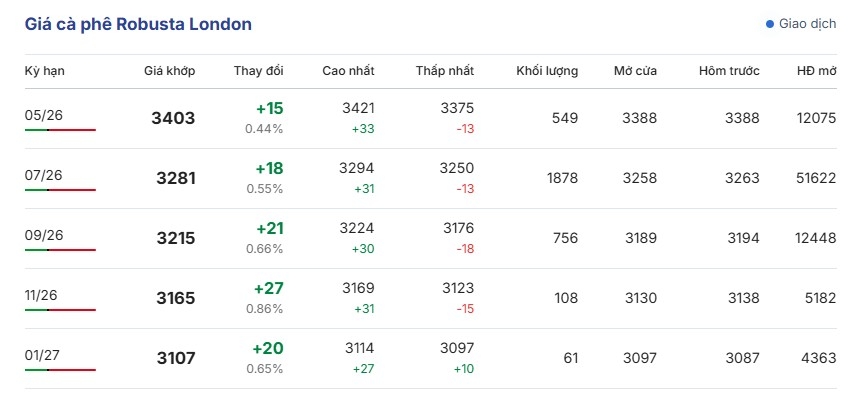Click the 3403 matched price
This screenshot has height=402, width=864.
point(173,118)
